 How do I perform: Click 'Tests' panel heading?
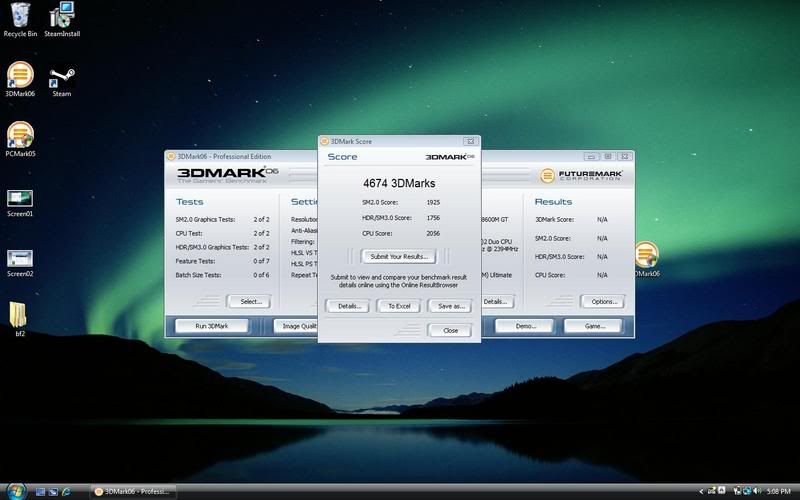[x=189, y=202]
